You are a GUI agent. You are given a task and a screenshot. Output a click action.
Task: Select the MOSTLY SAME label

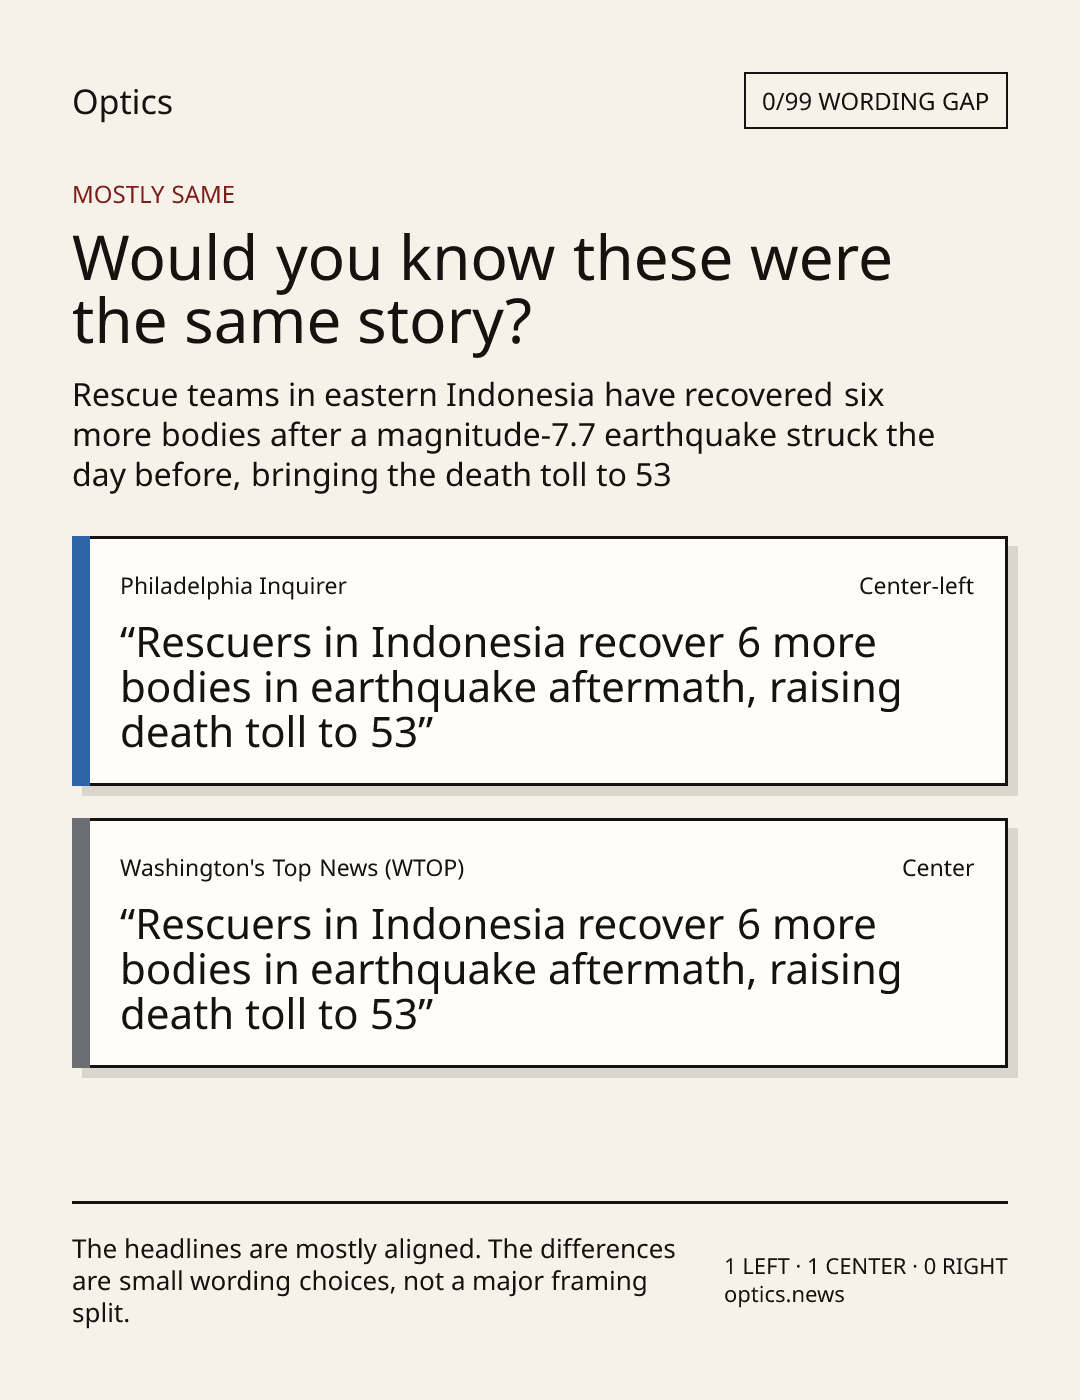[x=153, y=195]
